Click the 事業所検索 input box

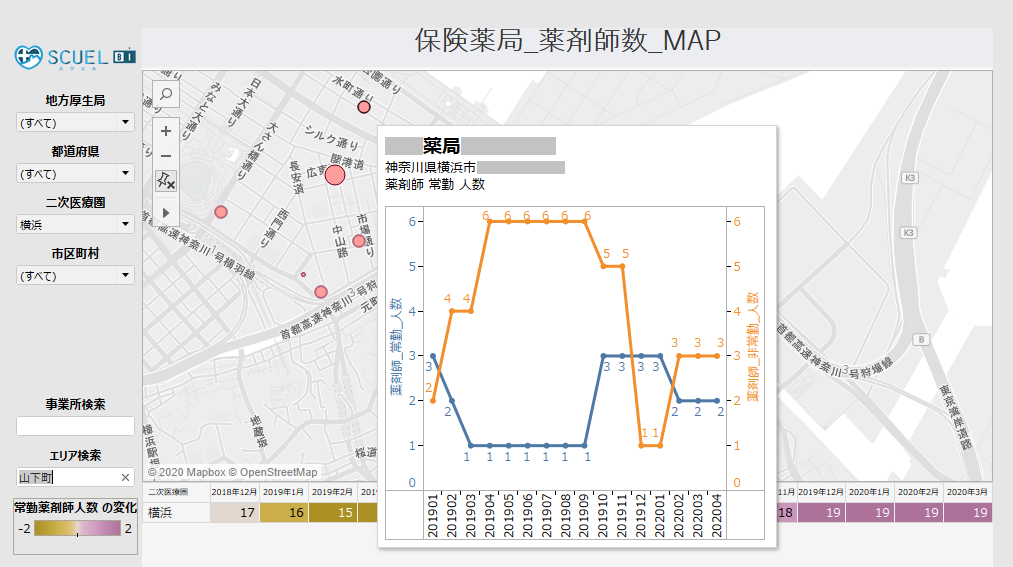(x=75, y=426)
